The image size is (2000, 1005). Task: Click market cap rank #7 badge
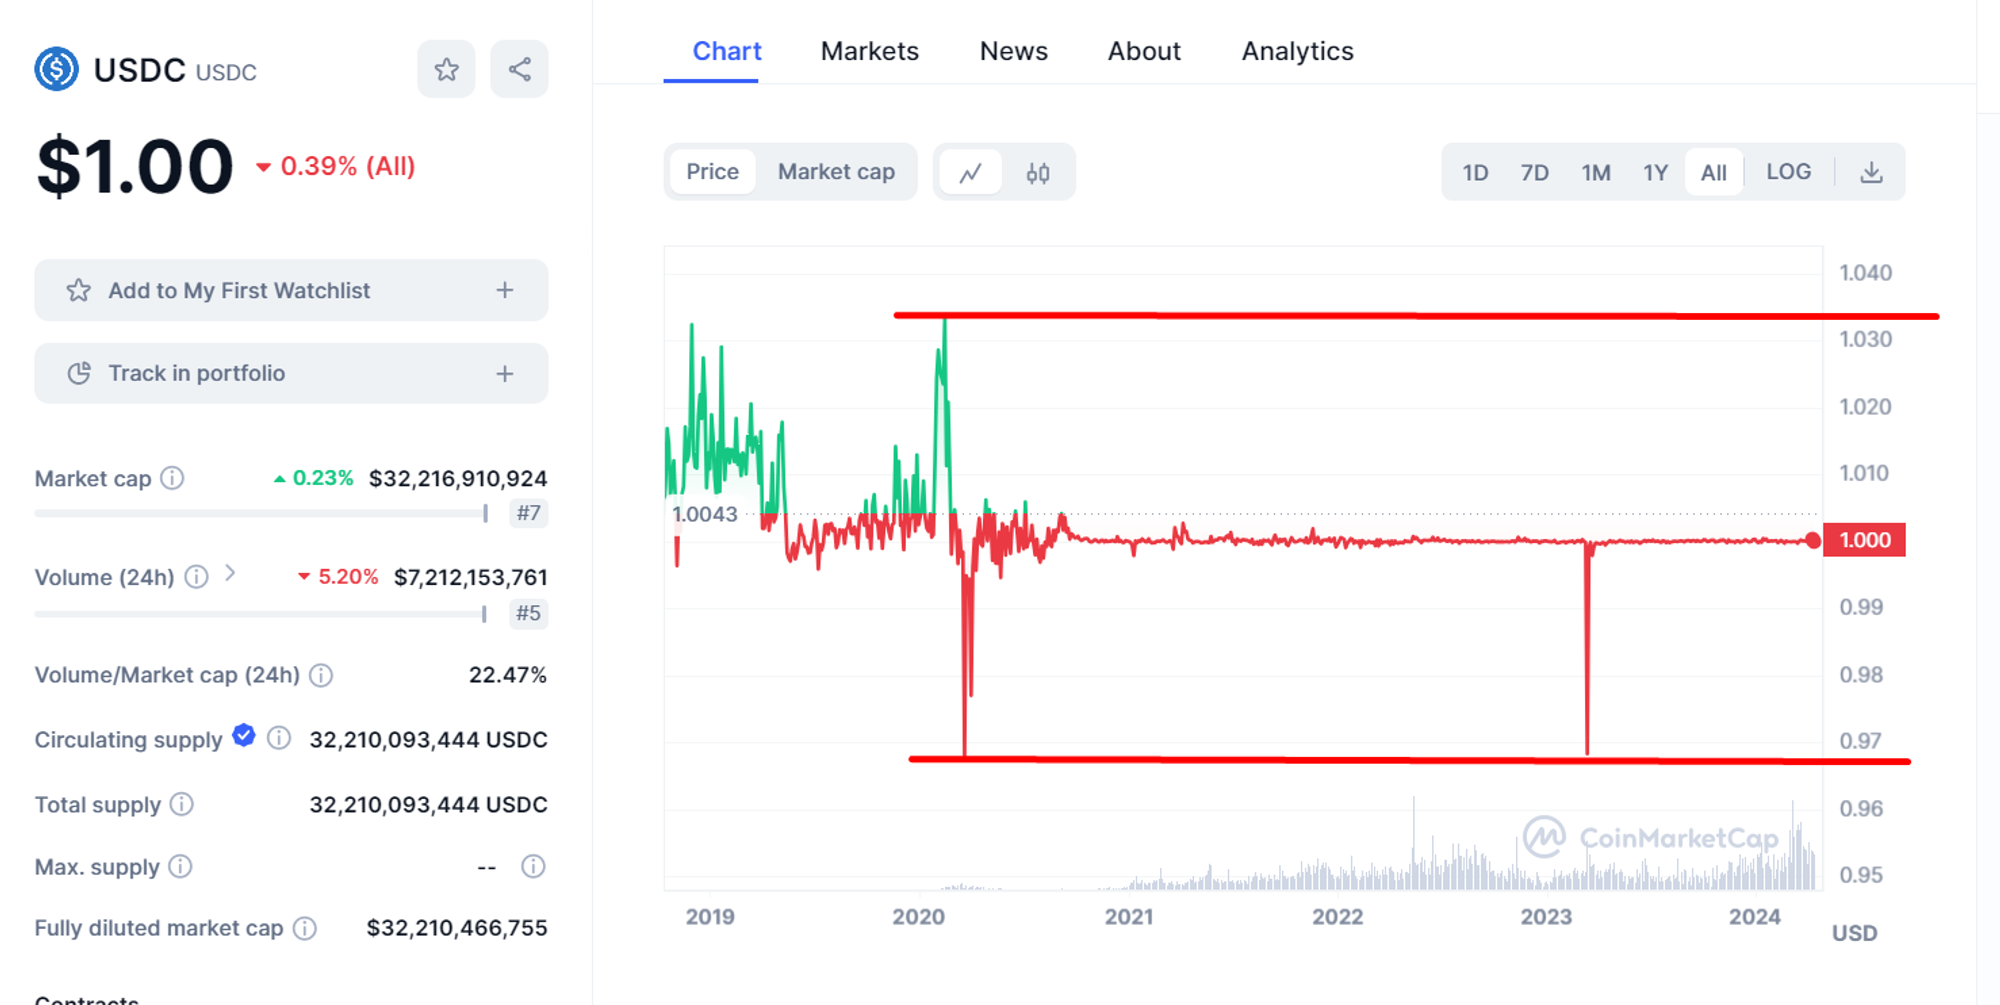pos(528,513)
